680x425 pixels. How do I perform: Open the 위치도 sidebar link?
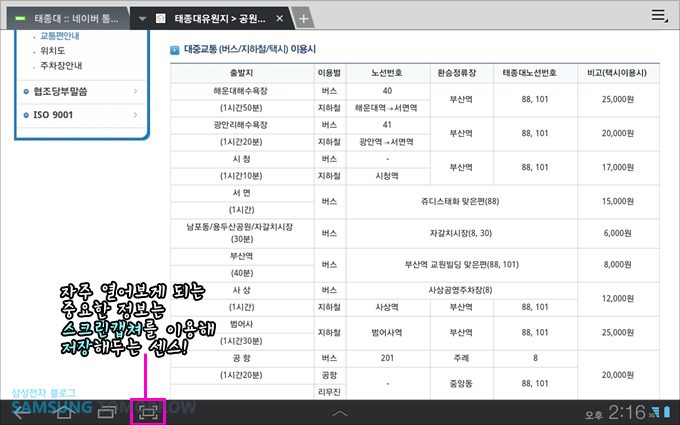(x=52, y=51)
